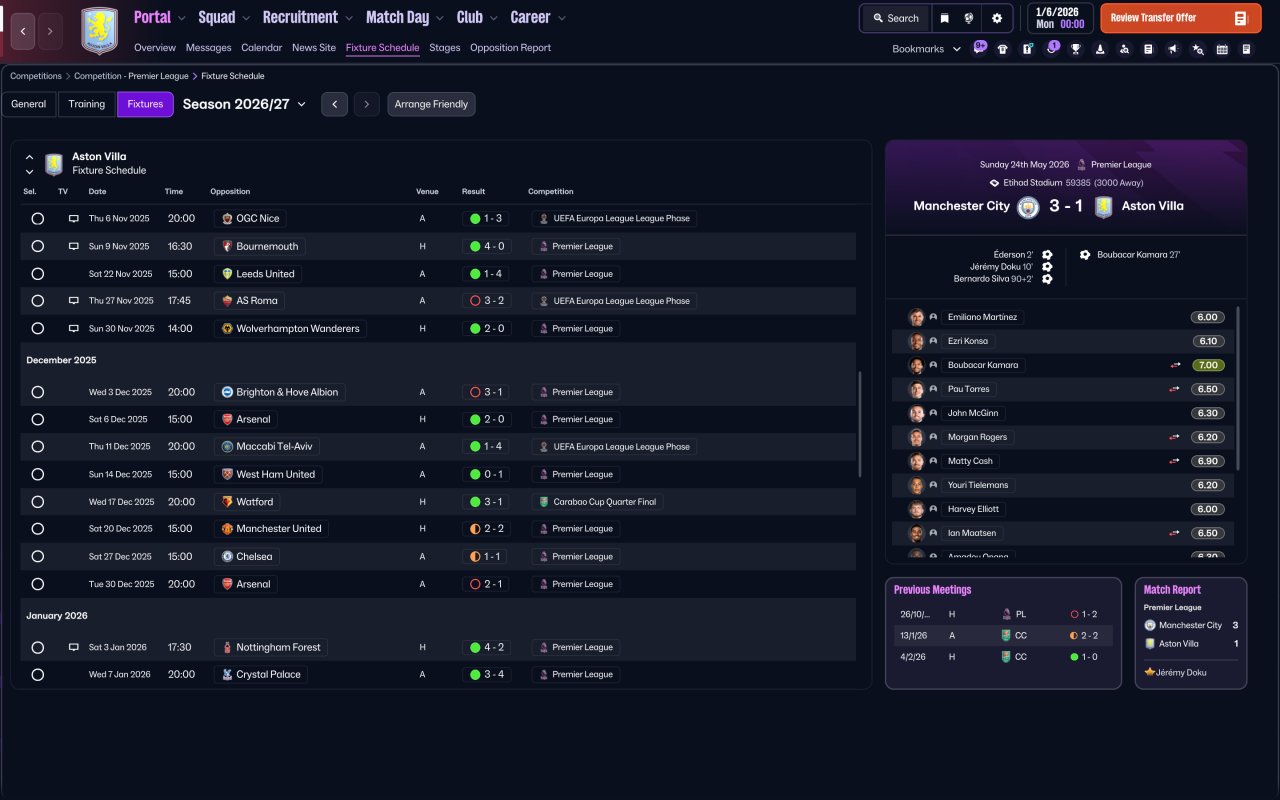Click the General view button
The width and height of the screenshot is (1280, 800).
pyautogui.click(x=29, y=104)
